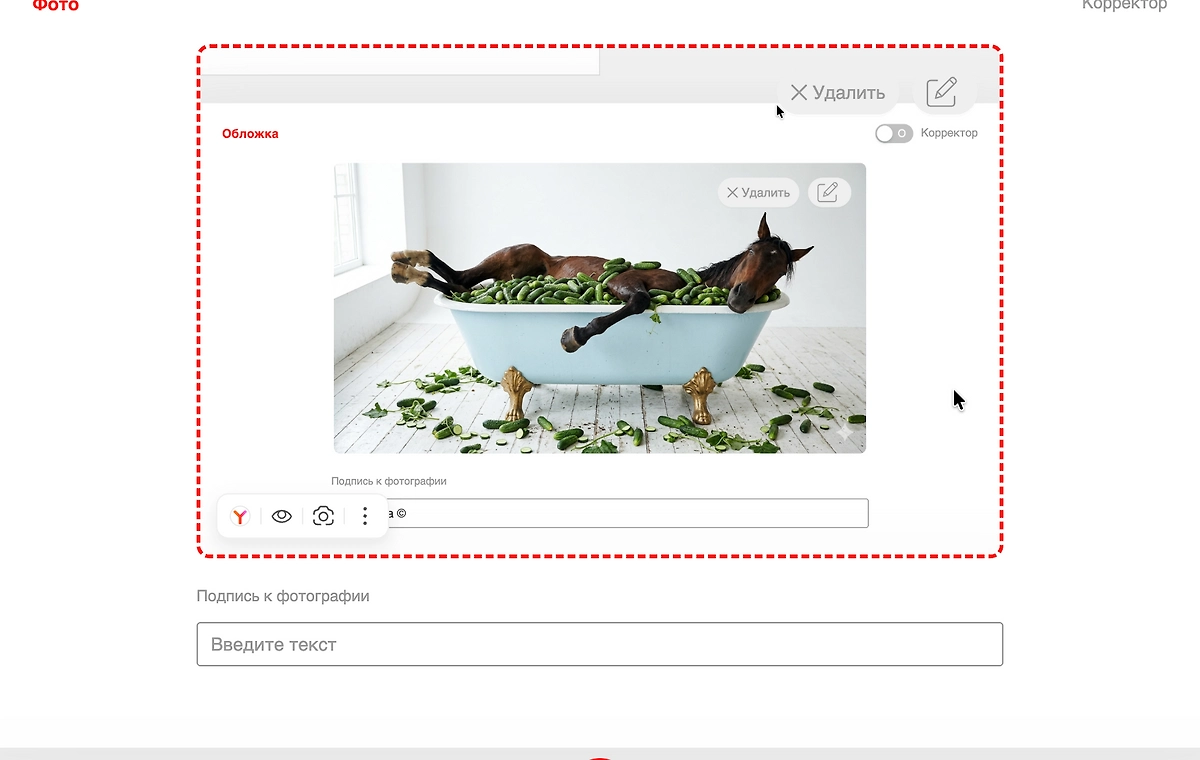The width and height of the screenshot is (1200, 760).
Task: Open three-dots more options menu
Action: coord(365,516)
